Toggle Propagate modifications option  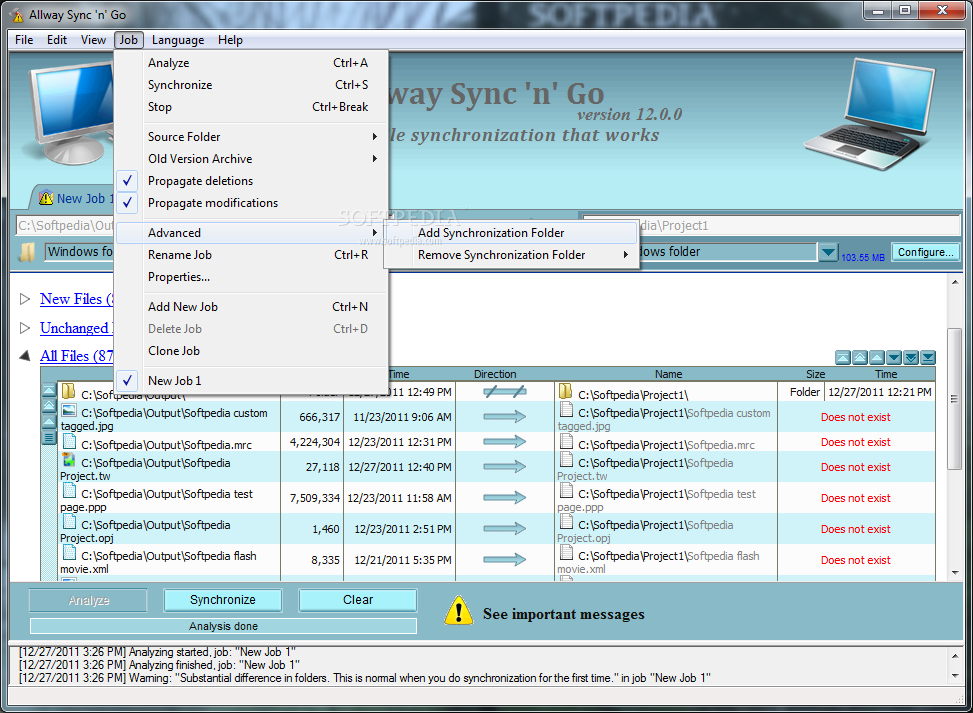point(251,203)
